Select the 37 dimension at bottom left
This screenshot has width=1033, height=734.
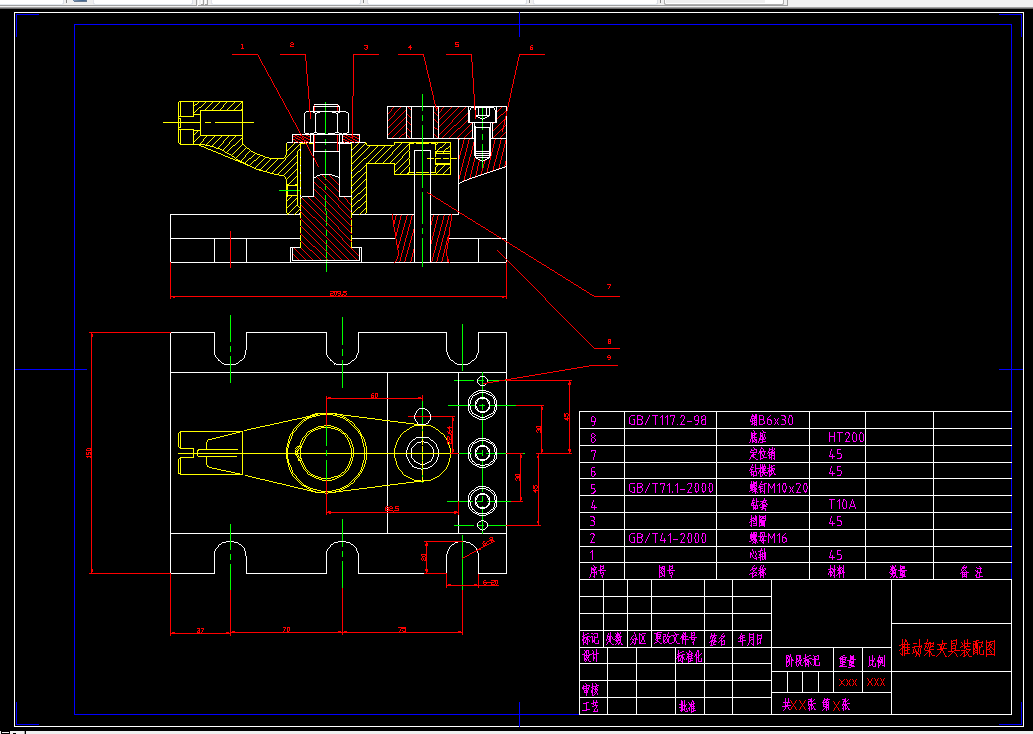tap(200, 631)
